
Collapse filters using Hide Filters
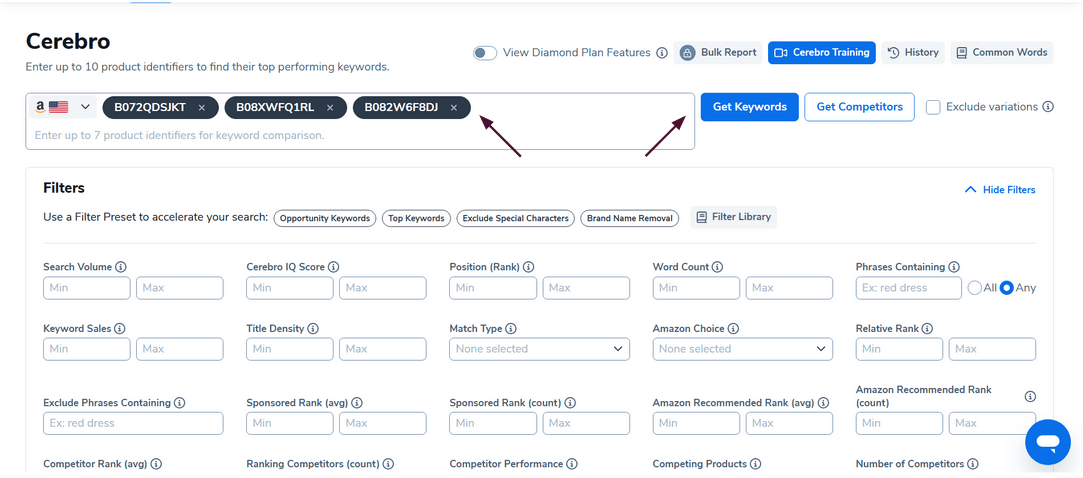(x=999, y=190)
